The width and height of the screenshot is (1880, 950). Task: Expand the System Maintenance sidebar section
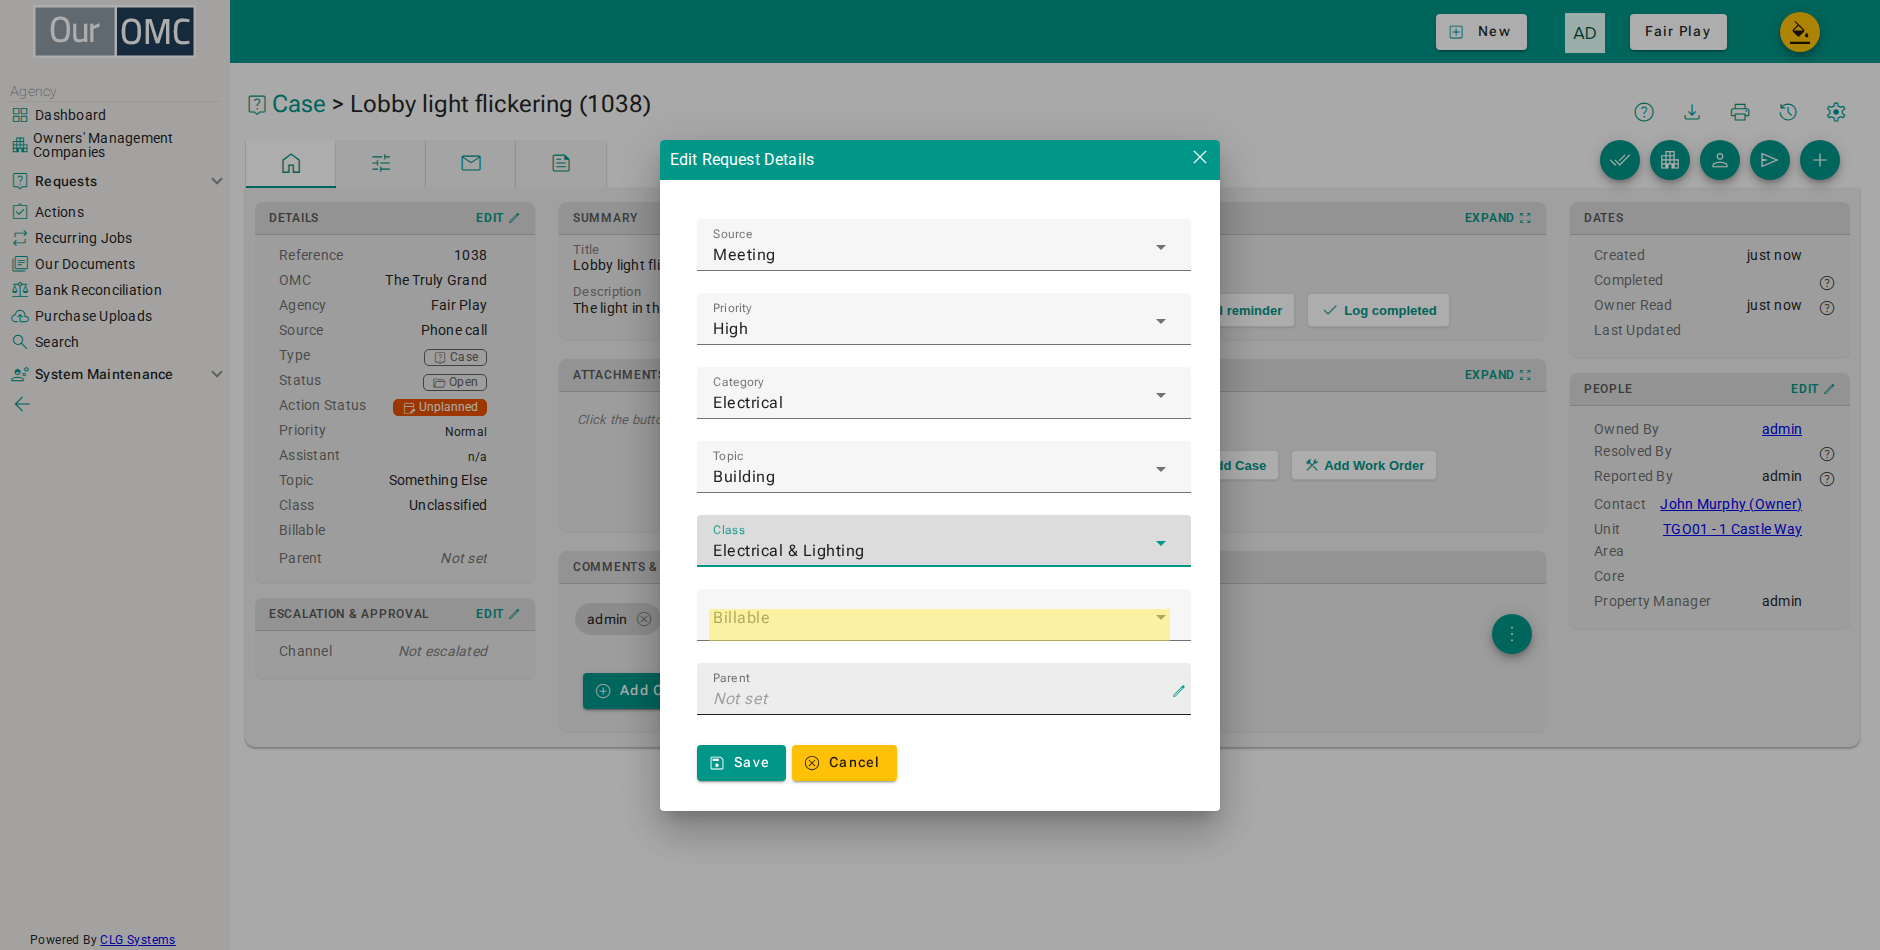coord(217,374)
